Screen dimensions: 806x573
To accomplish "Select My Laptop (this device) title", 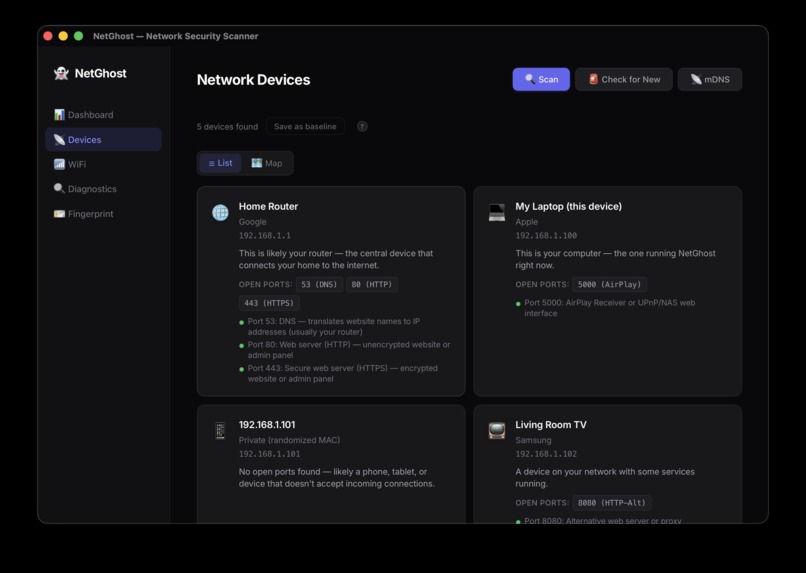I will click(569, 207).
